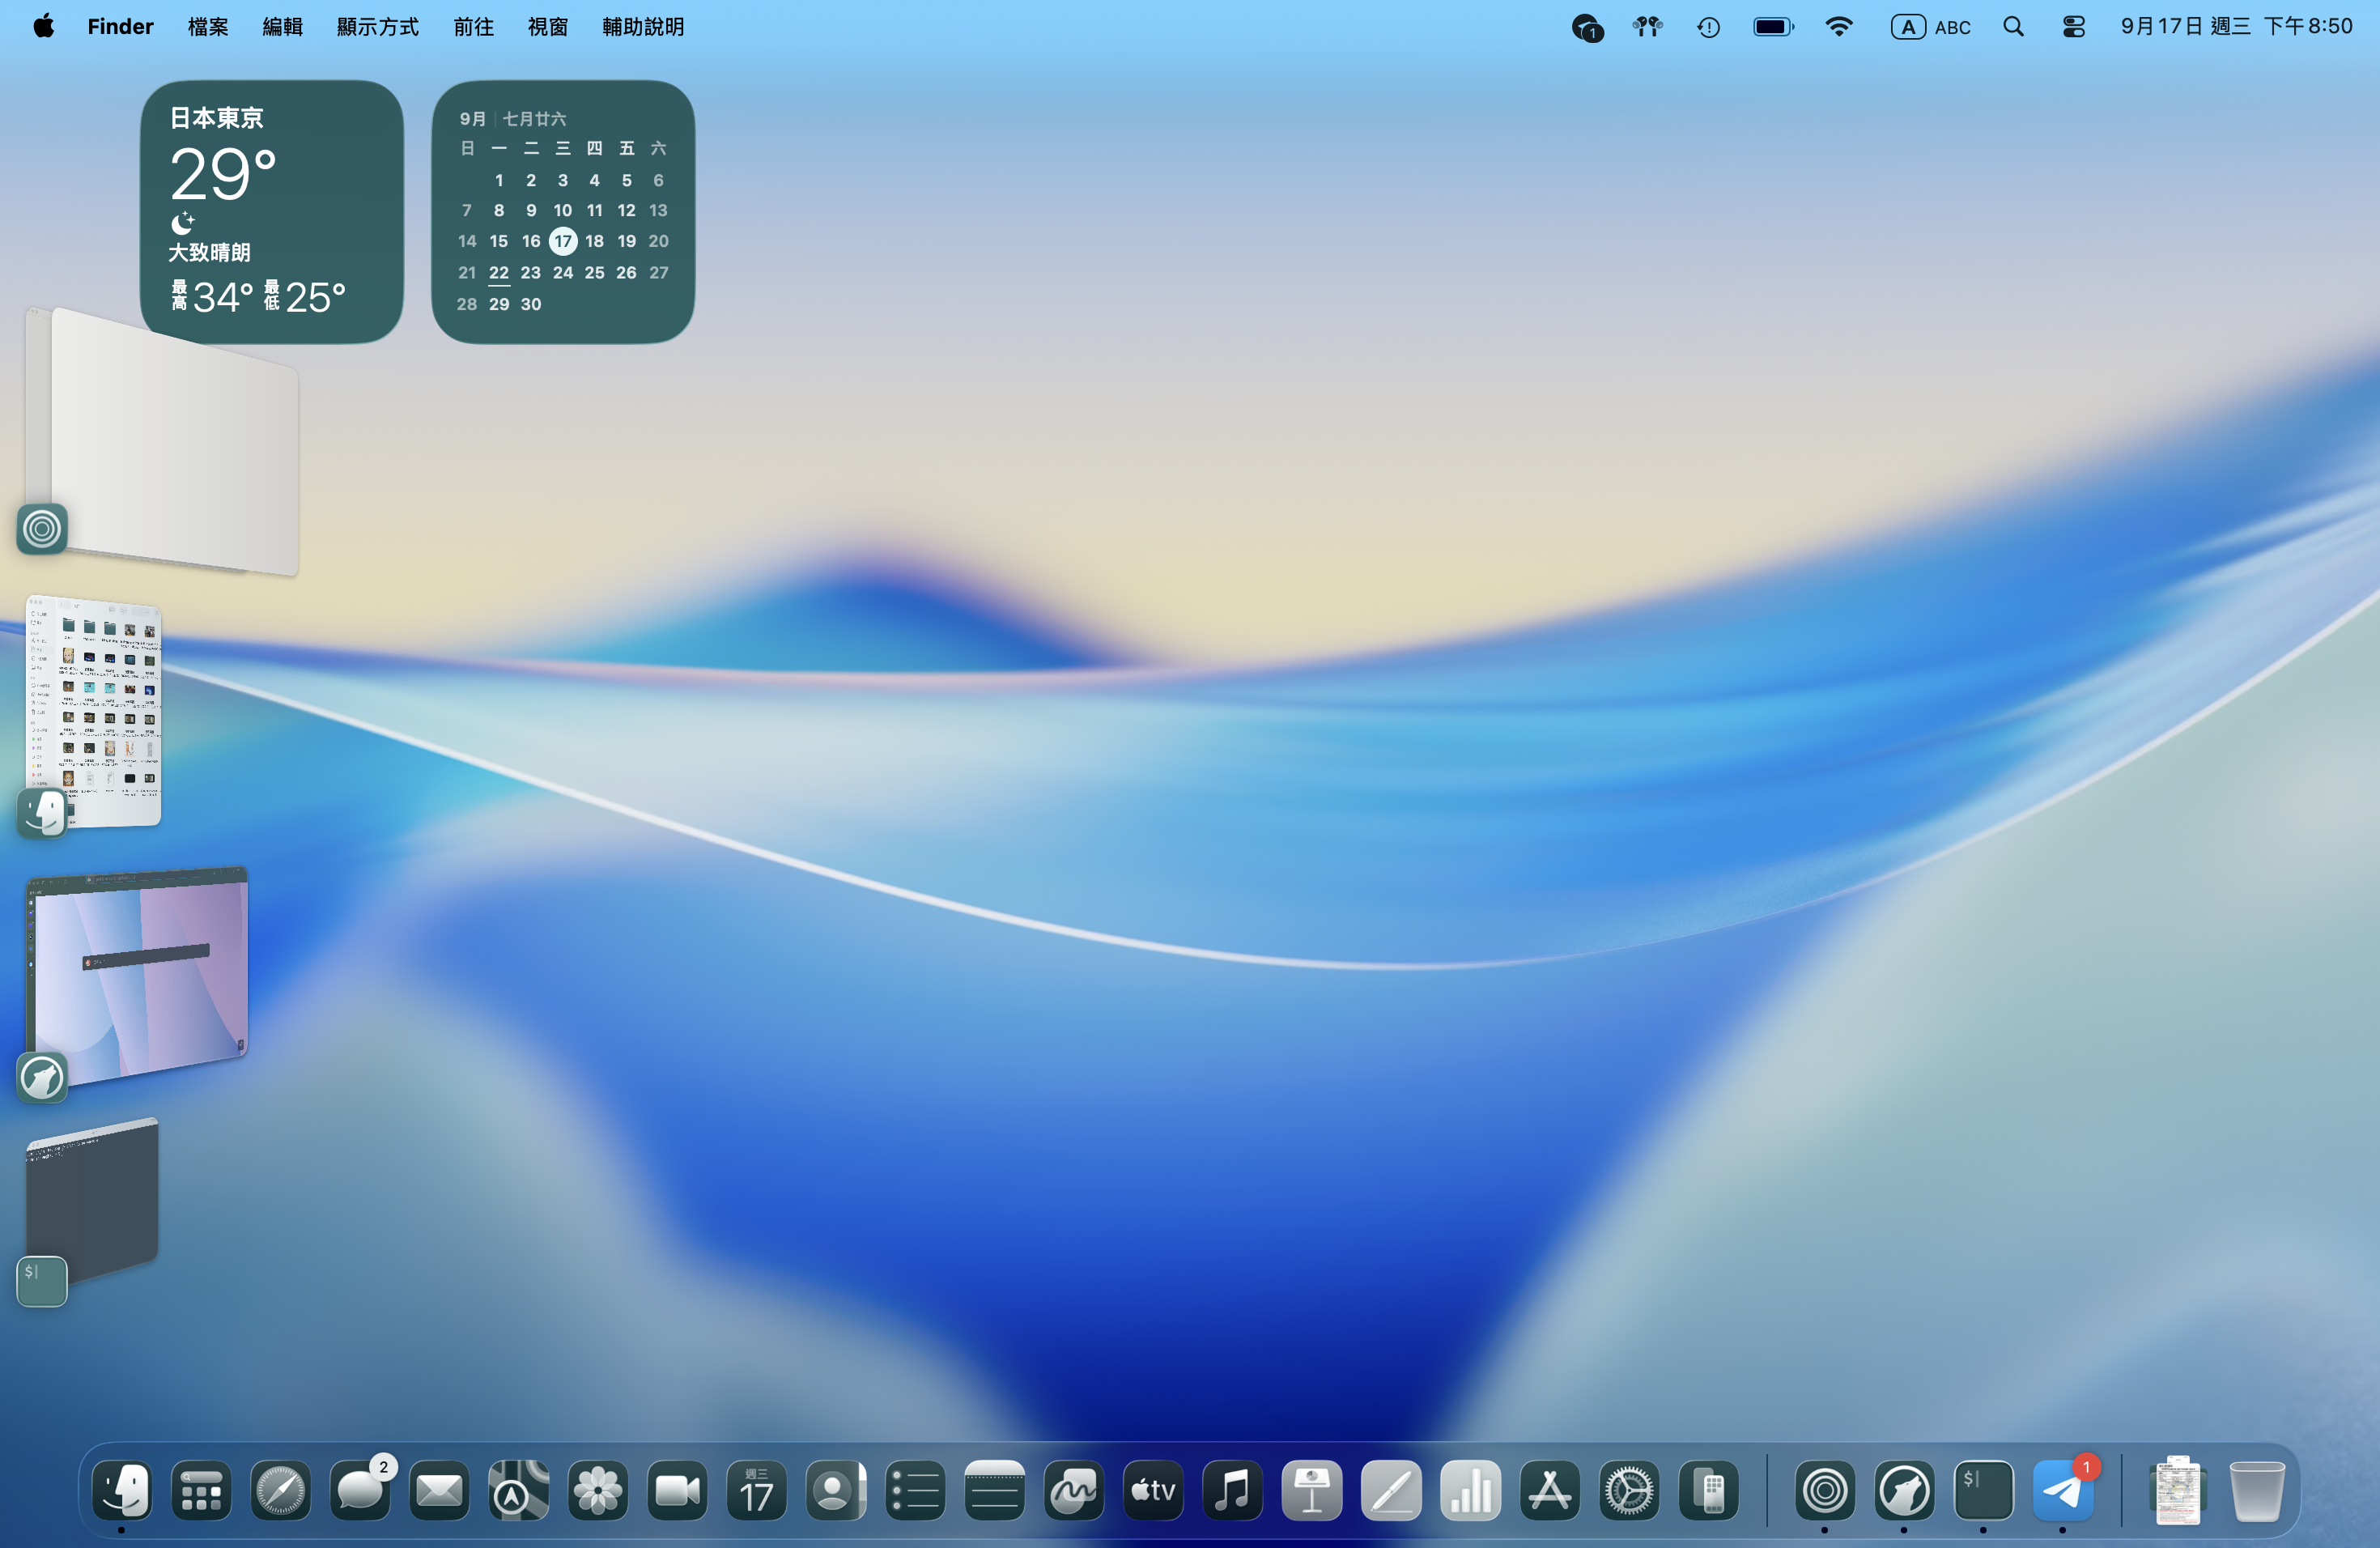Screen dimensions: 2380x1548
Task: Open the Mail app in Dock
Action: [439, 1491]
